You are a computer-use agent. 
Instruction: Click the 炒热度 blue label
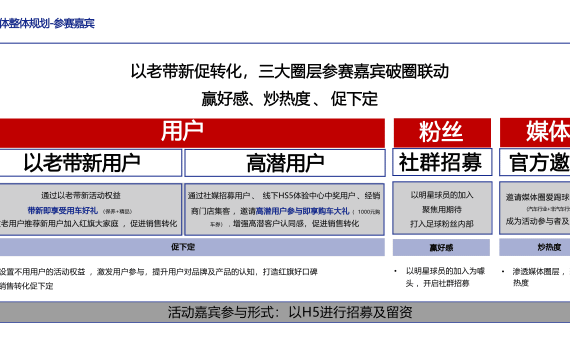coord(535,247)
